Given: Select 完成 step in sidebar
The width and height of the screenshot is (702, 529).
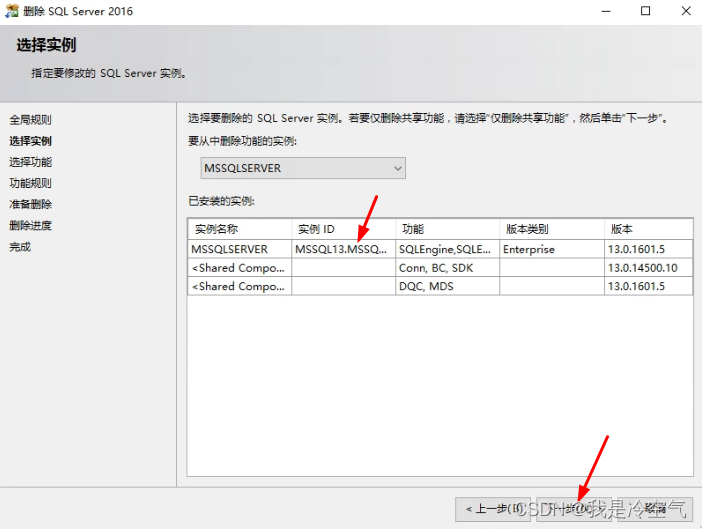Looking at the screenshot, I should click(x=20, y=247).
